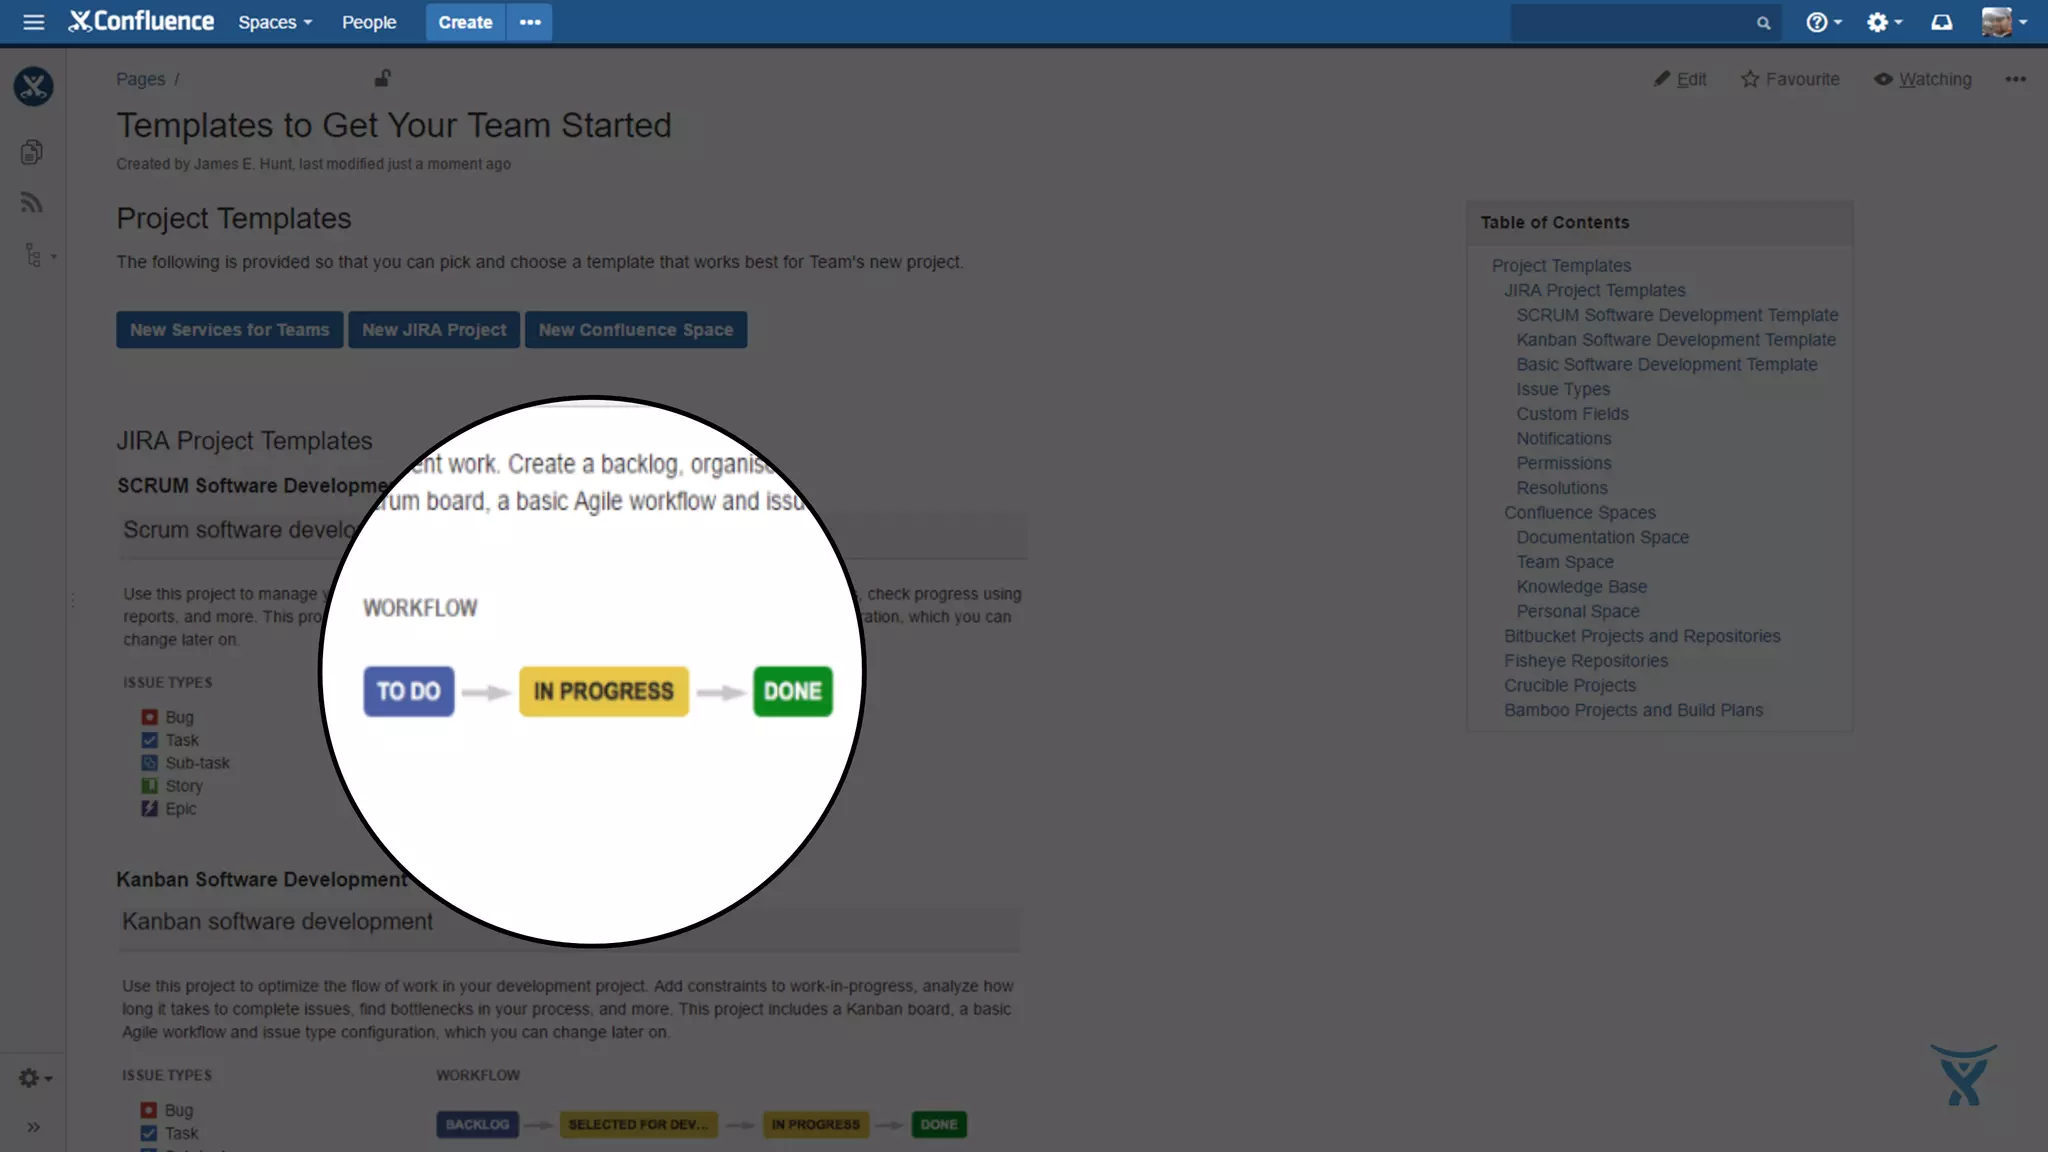Click the New JIRA Project button
The height and width of the screenshot is (1152, 2048).
coord(434,330)
